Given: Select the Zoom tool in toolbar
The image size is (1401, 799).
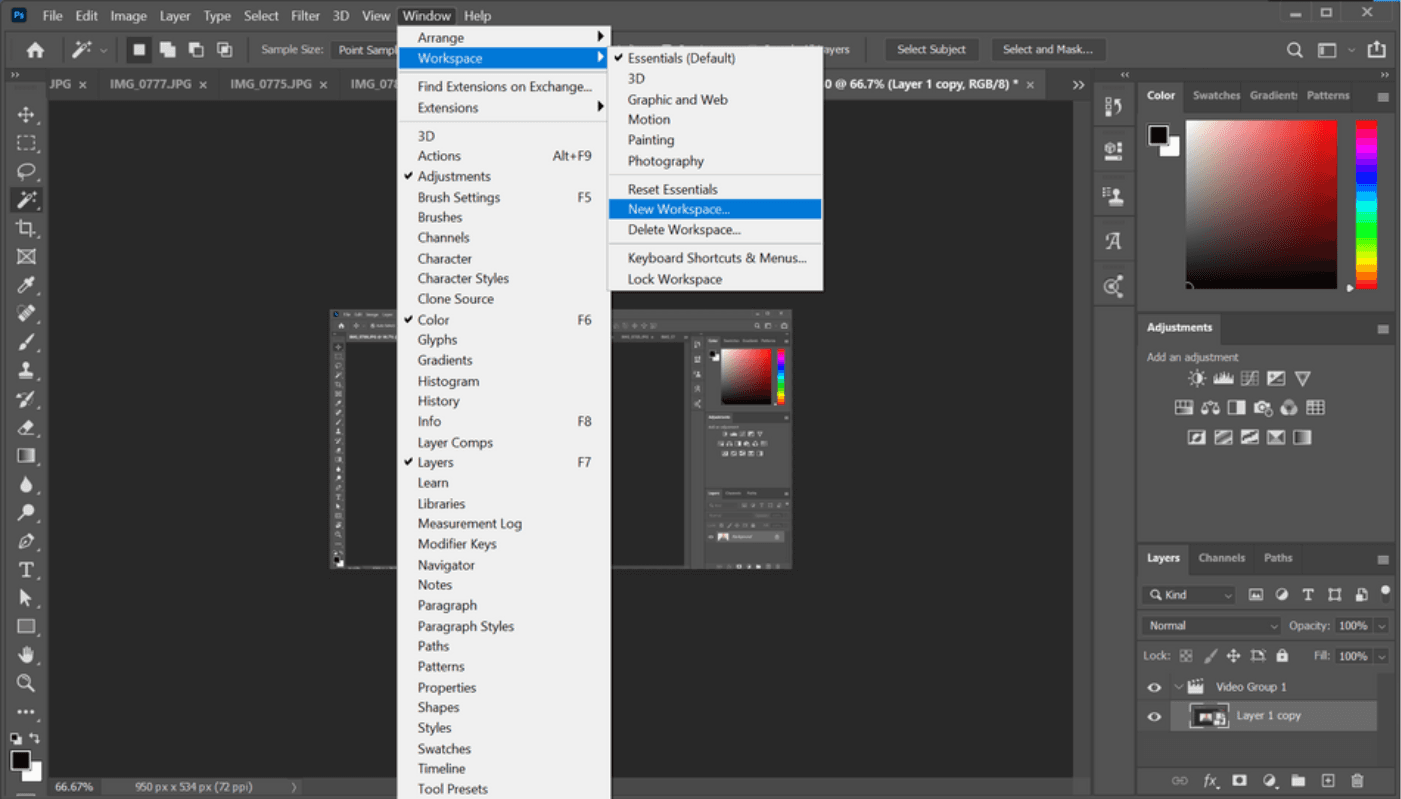Looking at the screenshot, I should [26, 683].
